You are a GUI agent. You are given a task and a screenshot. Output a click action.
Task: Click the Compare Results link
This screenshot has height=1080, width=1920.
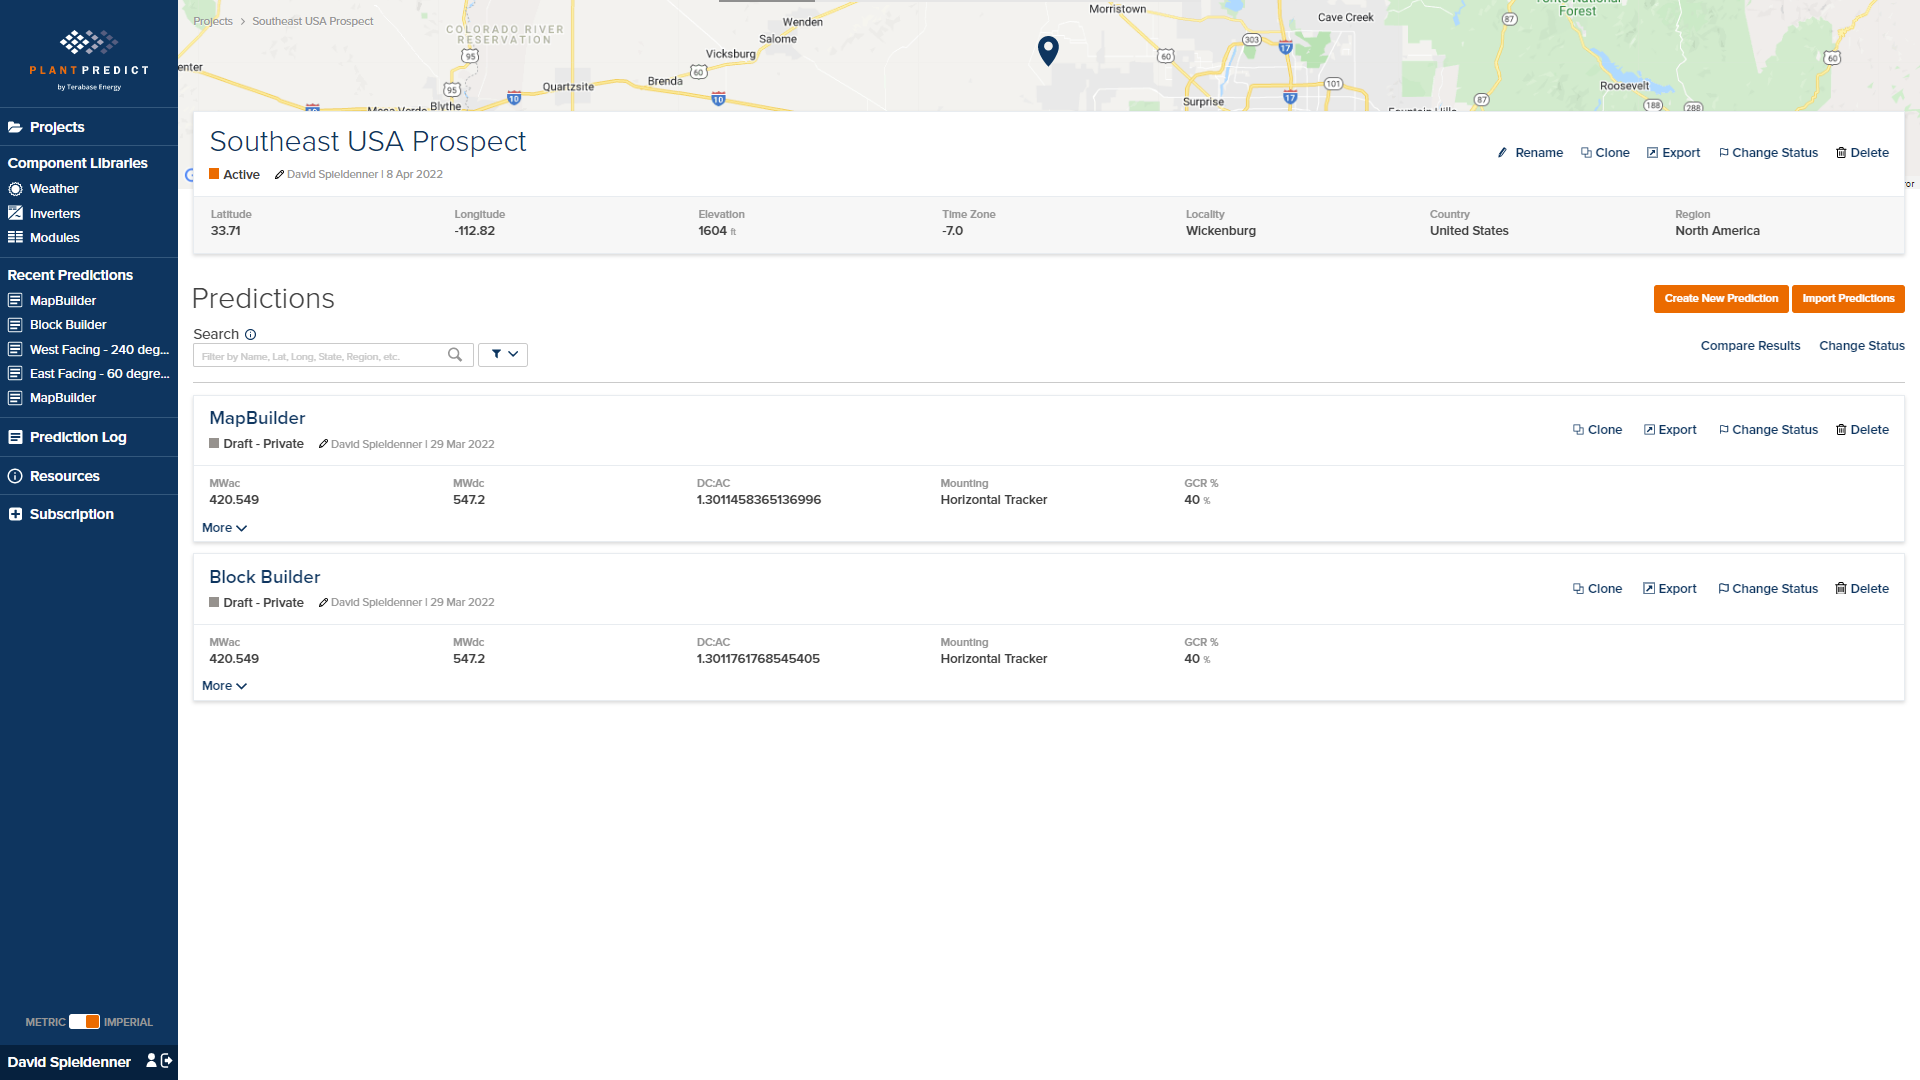1750,346
